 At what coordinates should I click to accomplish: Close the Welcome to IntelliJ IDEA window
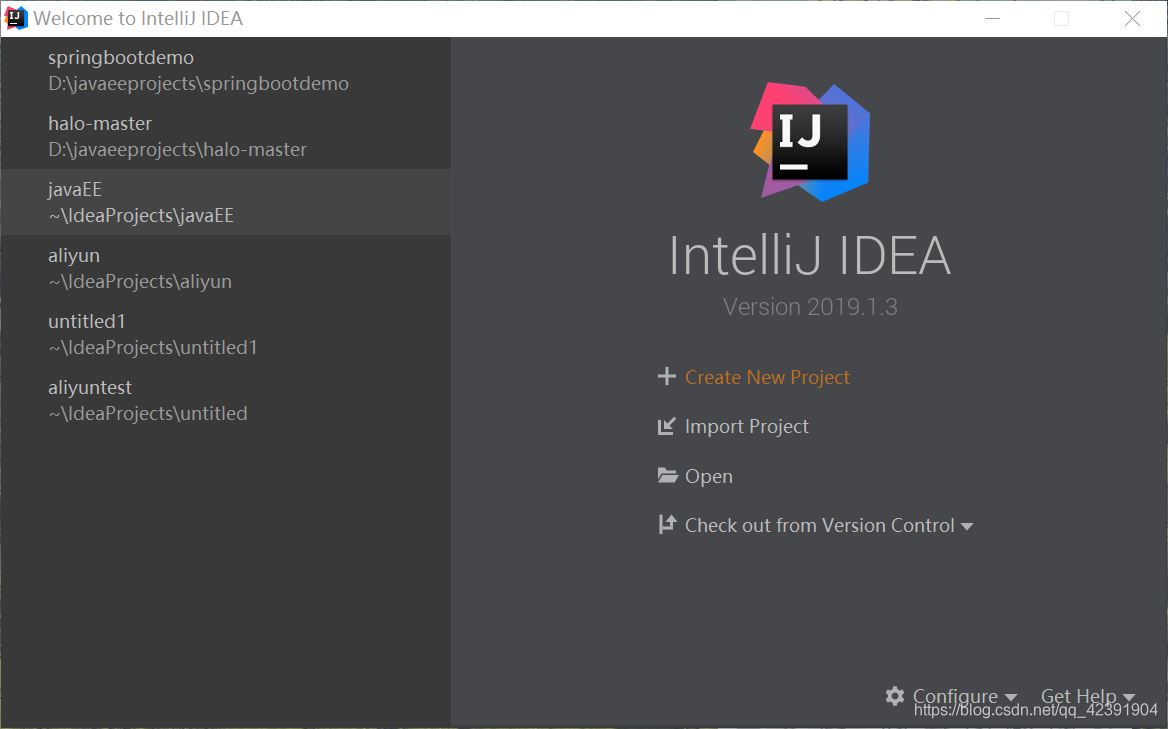point(1132,19)
